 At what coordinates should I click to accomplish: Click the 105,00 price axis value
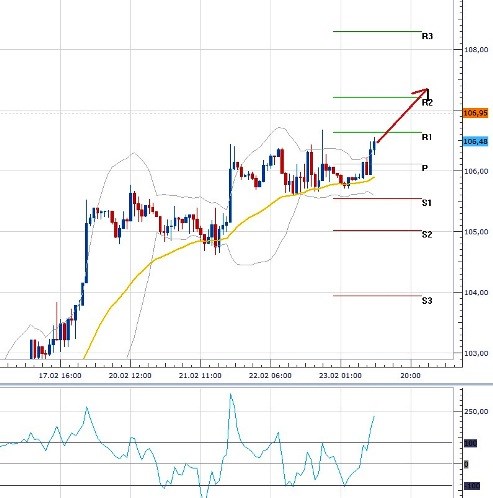pos(476,232)
